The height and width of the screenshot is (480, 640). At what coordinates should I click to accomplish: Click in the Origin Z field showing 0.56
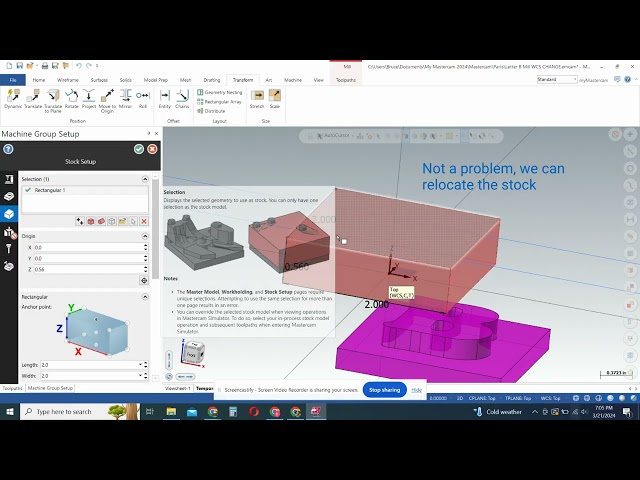[88, 269]
